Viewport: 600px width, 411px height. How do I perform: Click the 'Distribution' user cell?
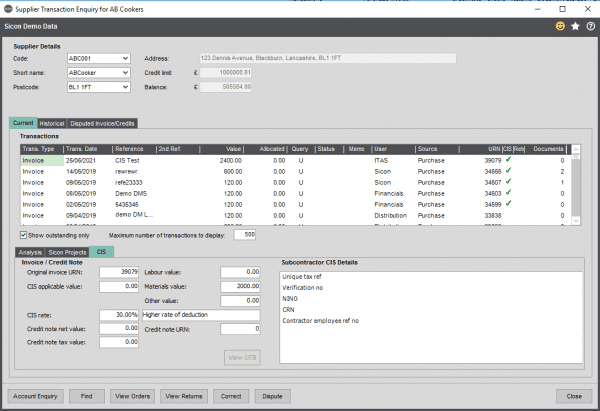click(x=390, y=215)
